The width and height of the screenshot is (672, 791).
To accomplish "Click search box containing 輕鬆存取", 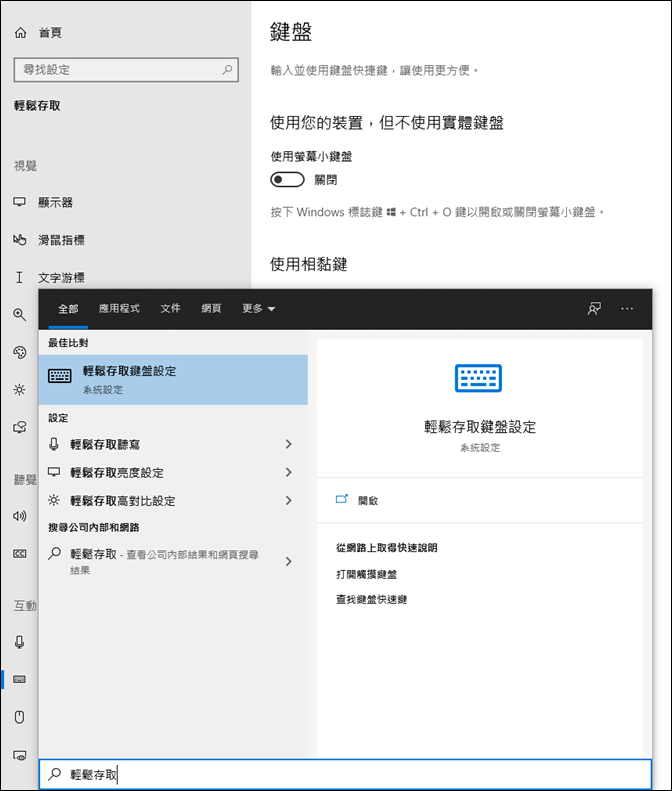I will pyautogui.click(x=346, y=774).
